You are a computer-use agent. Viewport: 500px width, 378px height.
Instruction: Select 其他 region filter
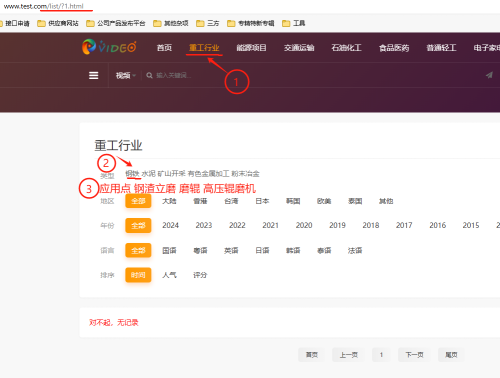[x=386, y=201]
